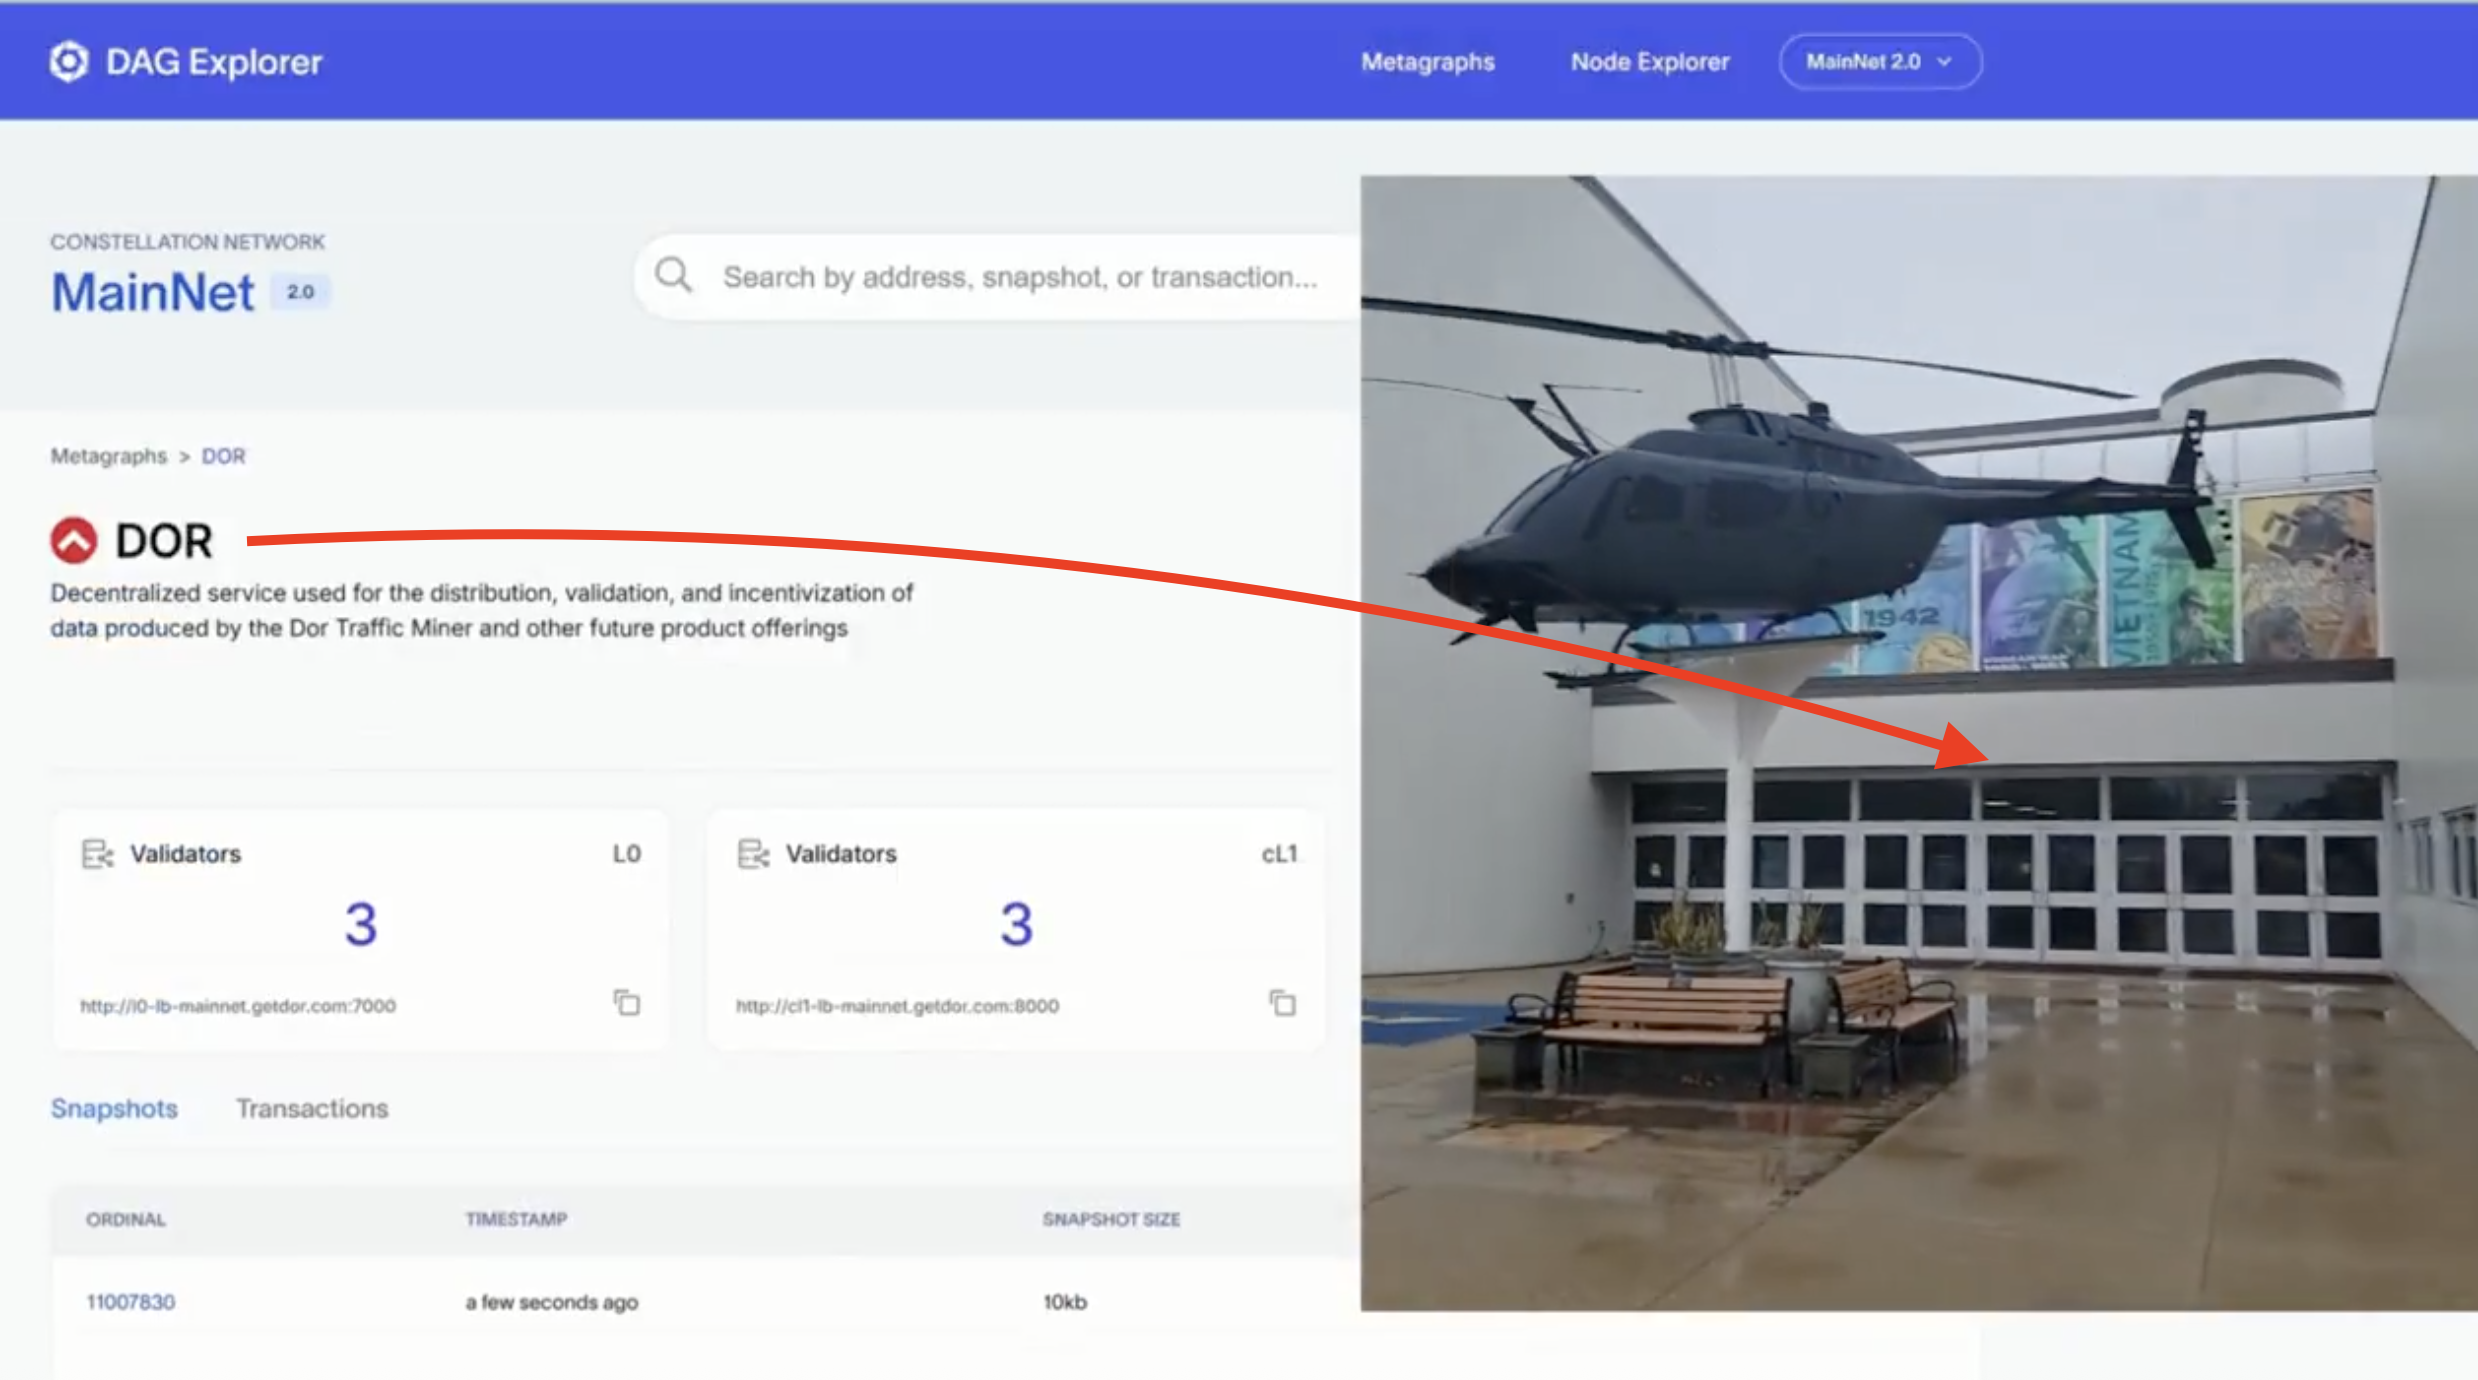Click the ORDINAL column header
The width and height of the screenshot is (2478, 1380).
click(x=126, y=1219)
